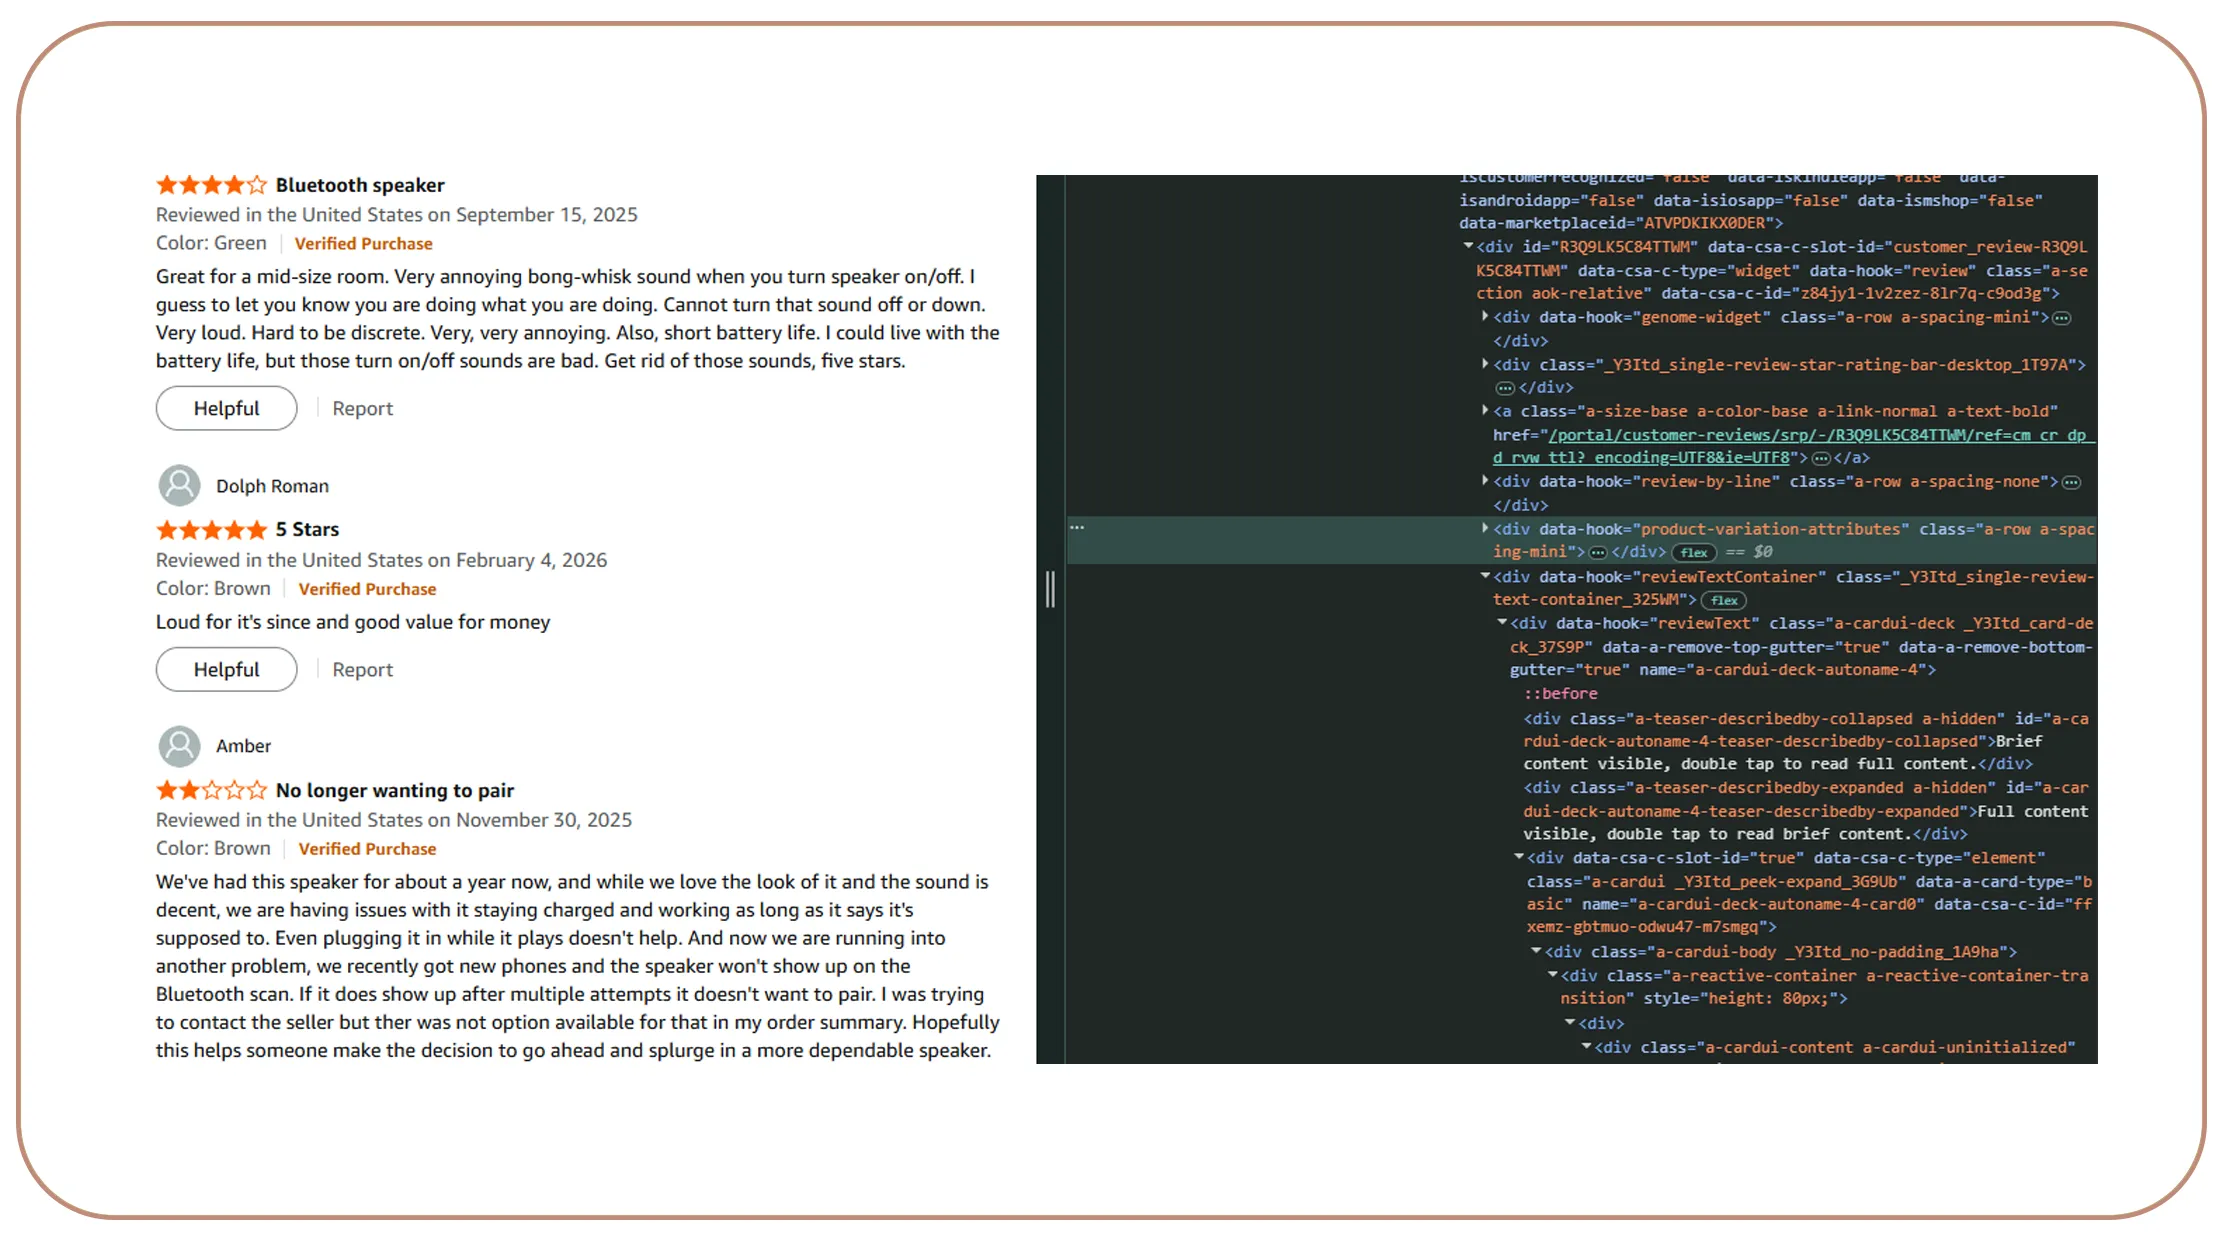Click the three-dot menu beside highlighted DOM row
Viewport: 2223px width, 1240px height.
pos(1077,527)
